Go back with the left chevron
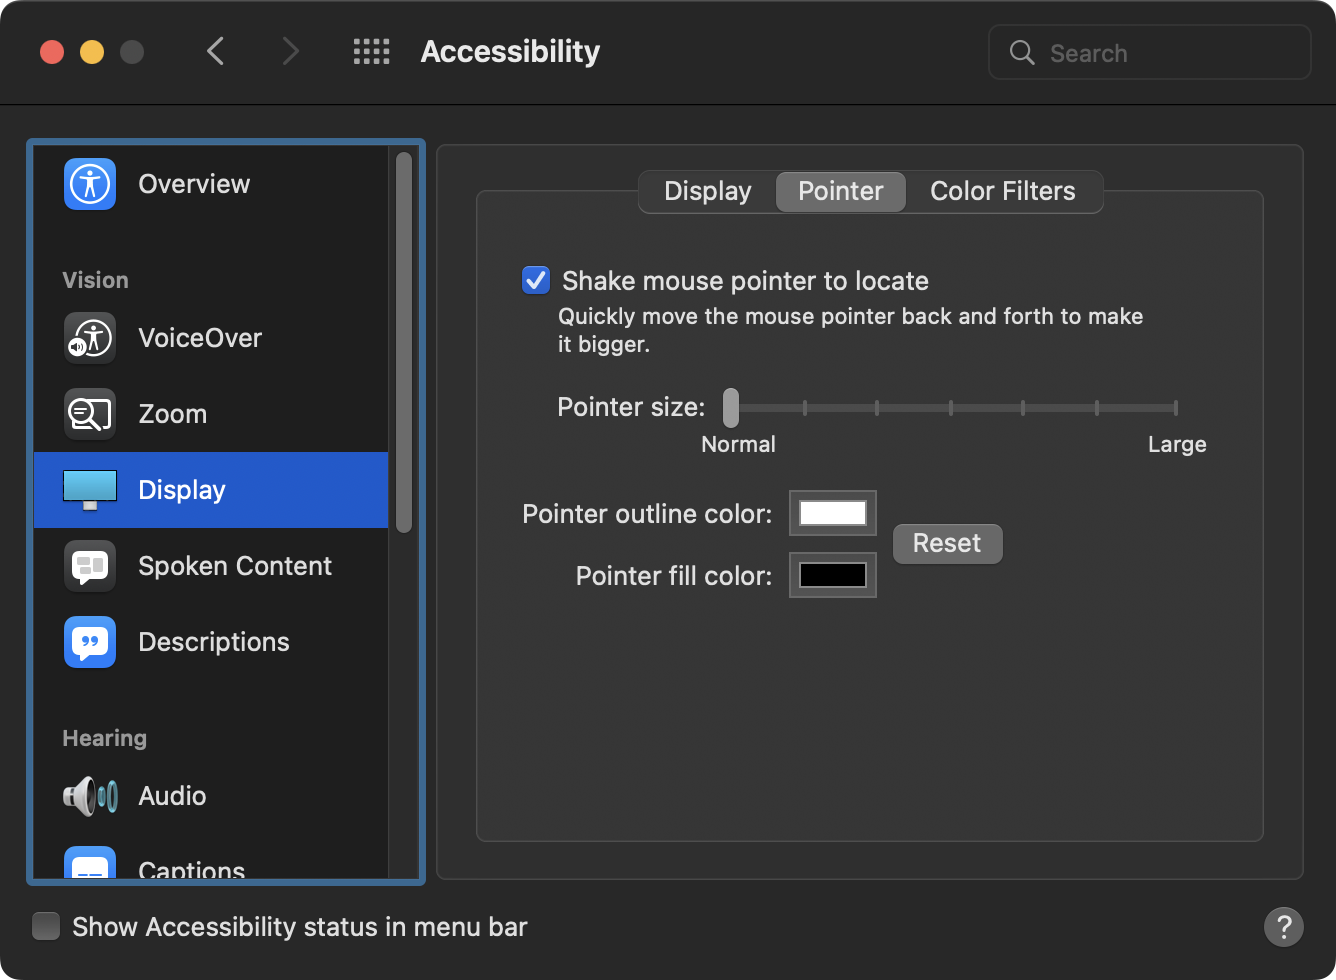The width and height of the screenshot is (1336, 980). coord(216,52)
